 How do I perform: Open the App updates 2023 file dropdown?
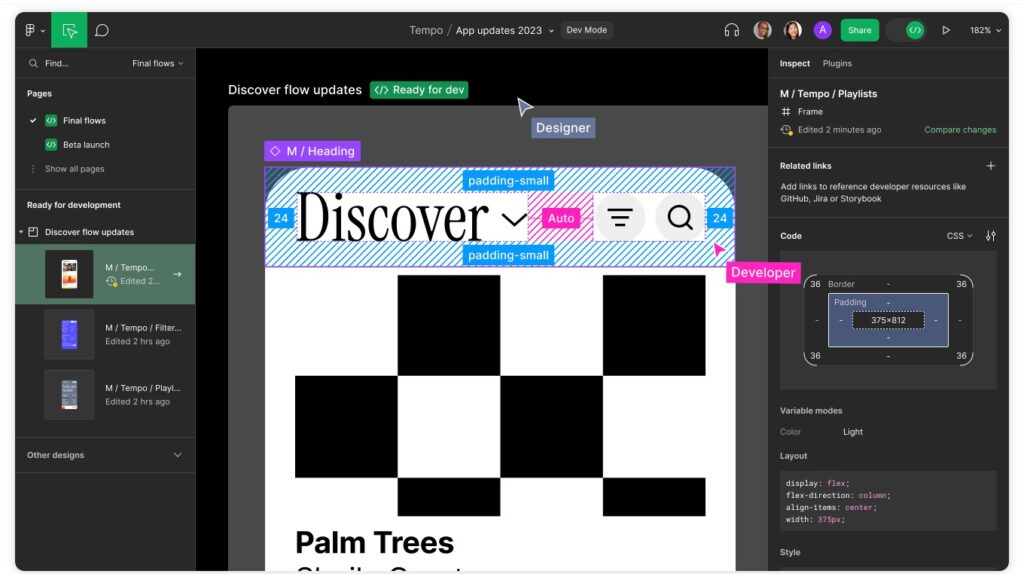(551, 31)
